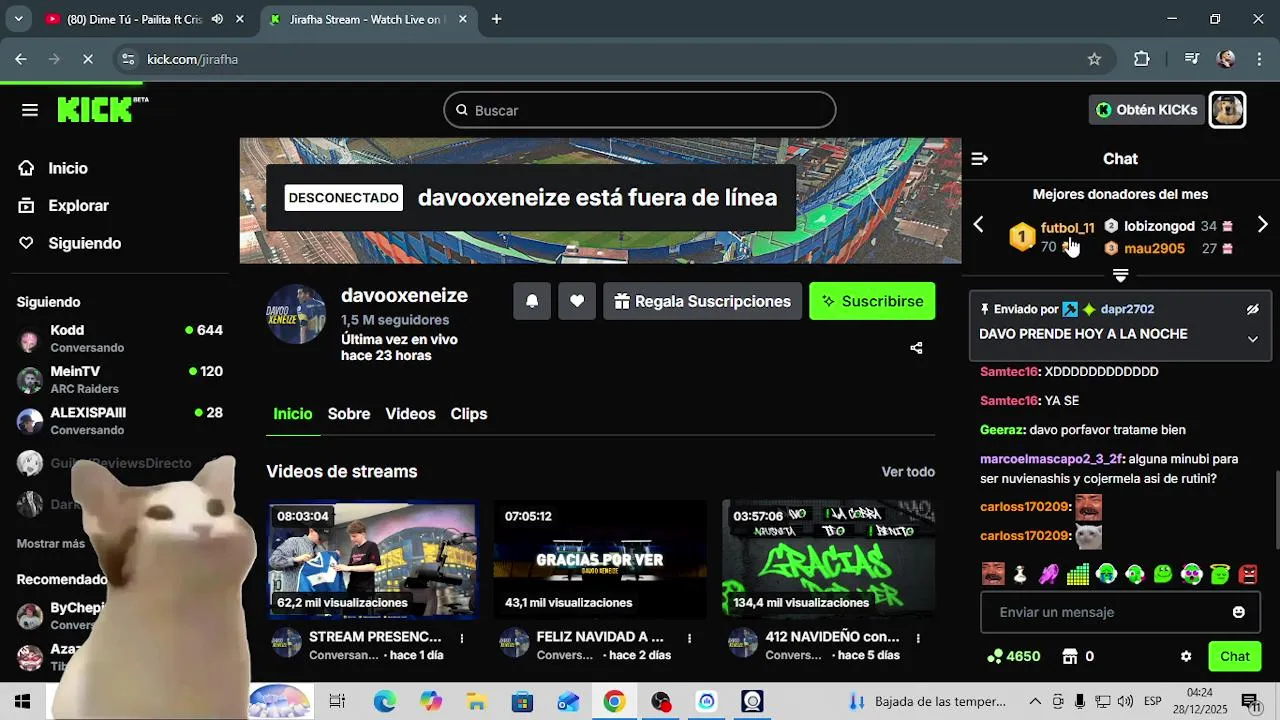Switch to the Videos tab

(410, 414)
